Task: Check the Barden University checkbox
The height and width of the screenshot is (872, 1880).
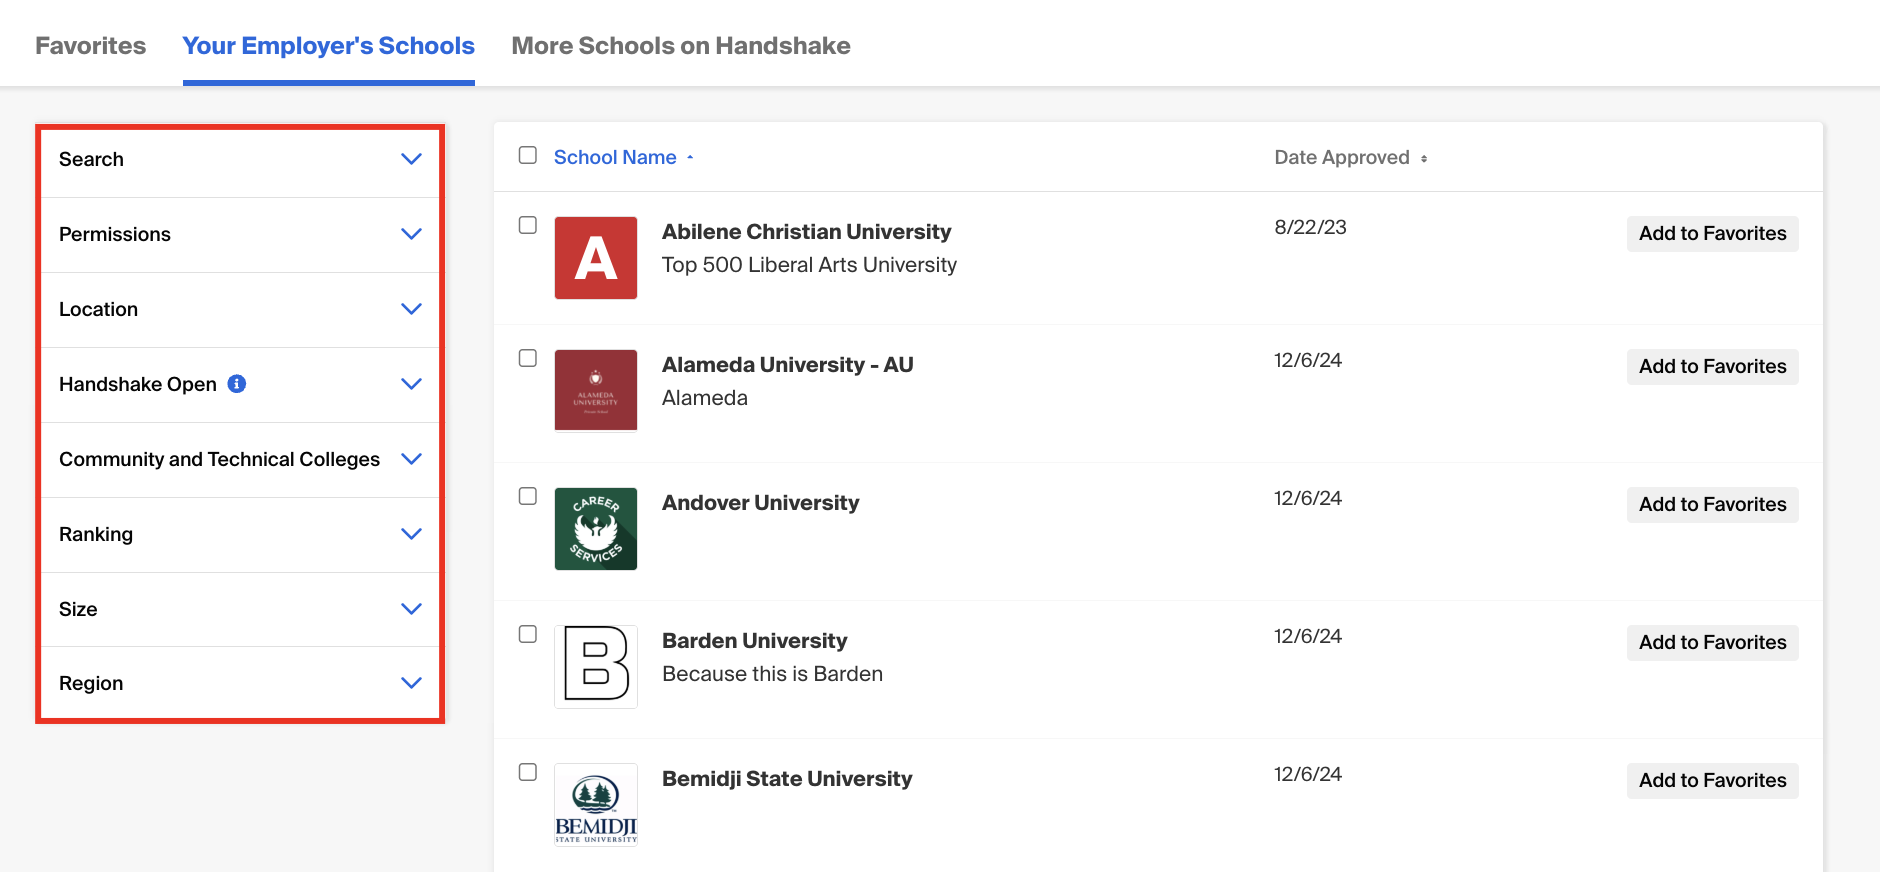Action: coord(528,634)
